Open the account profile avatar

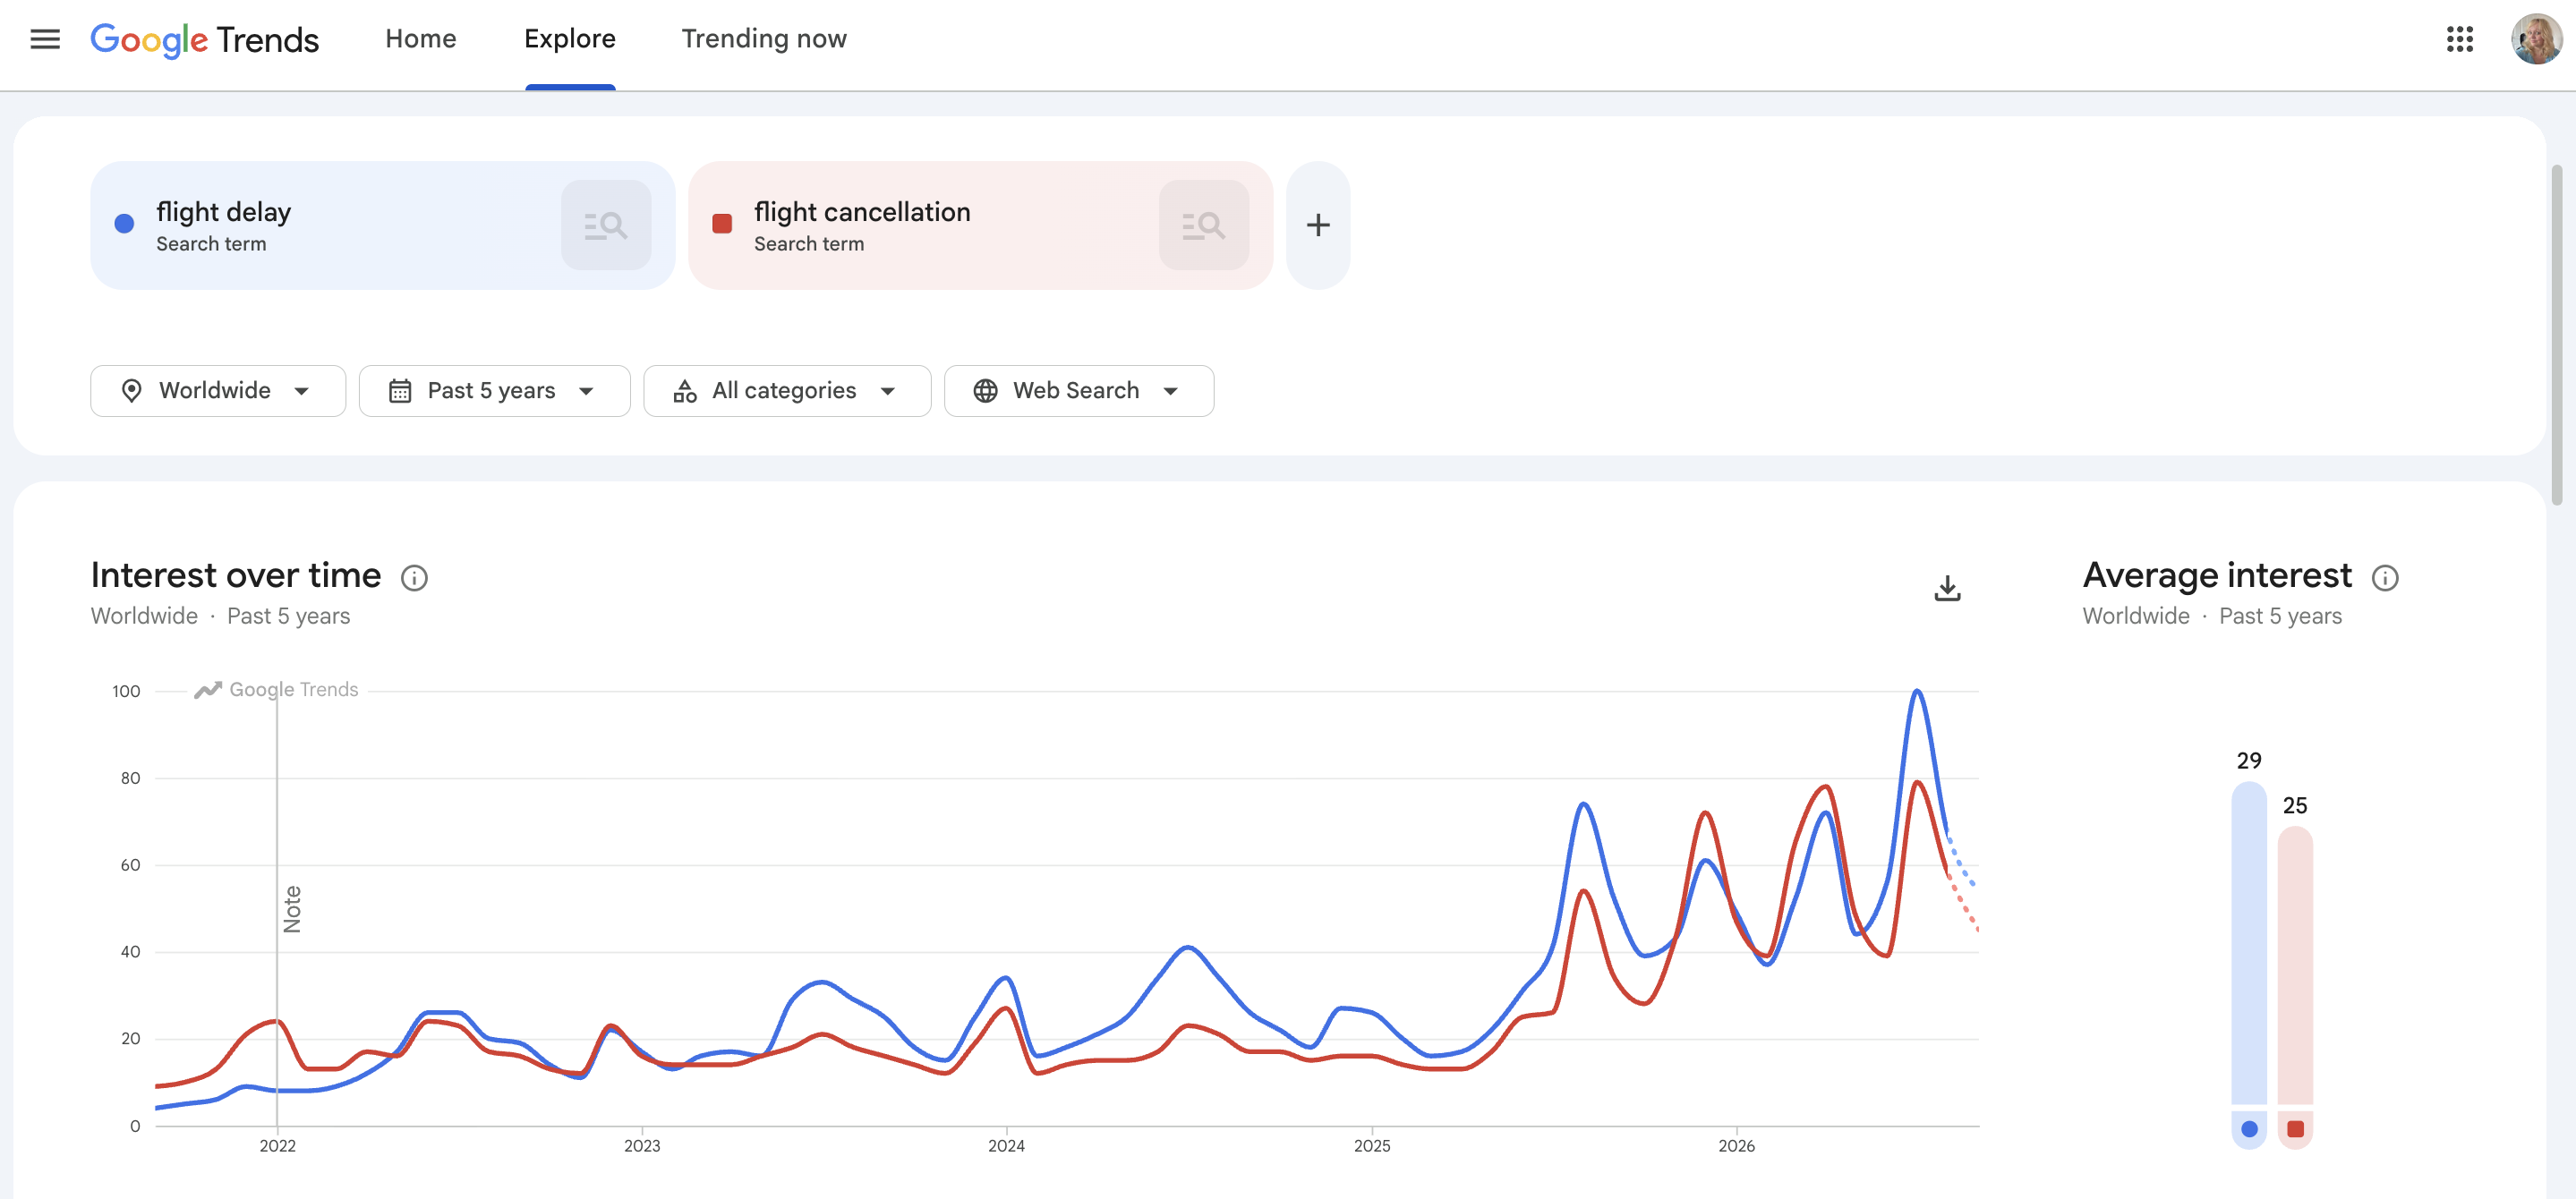[x=2536, y=39]
